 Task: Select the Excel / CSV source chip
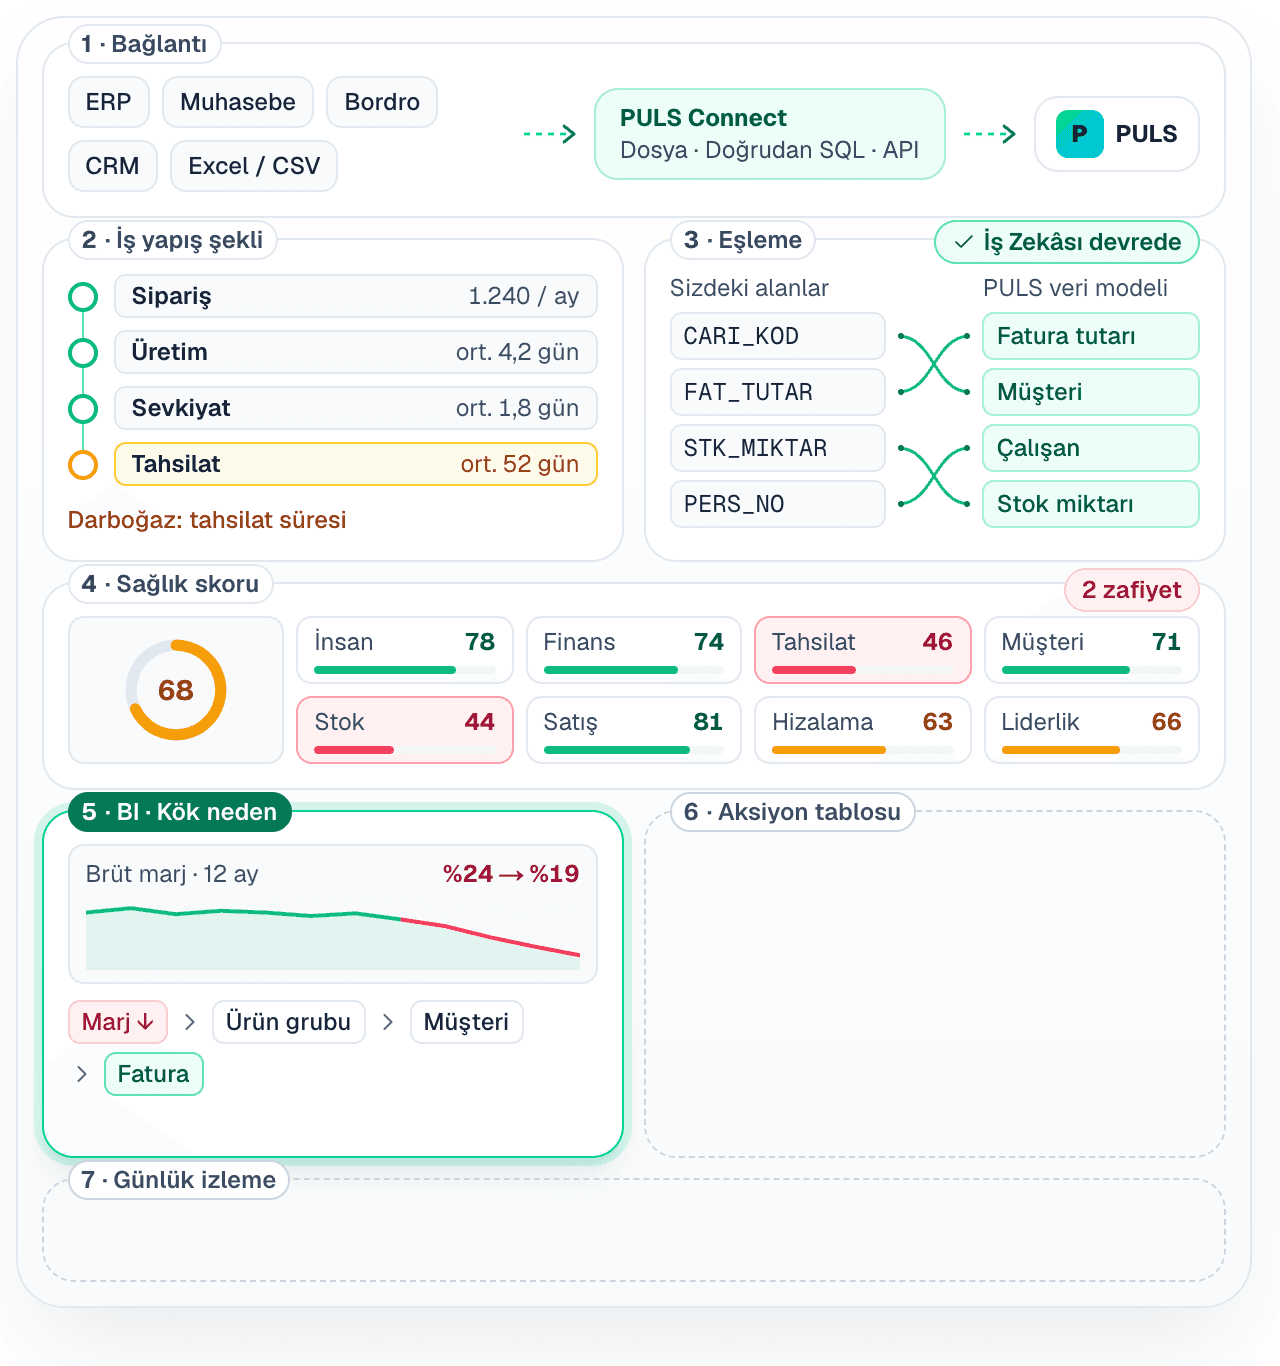254,166
